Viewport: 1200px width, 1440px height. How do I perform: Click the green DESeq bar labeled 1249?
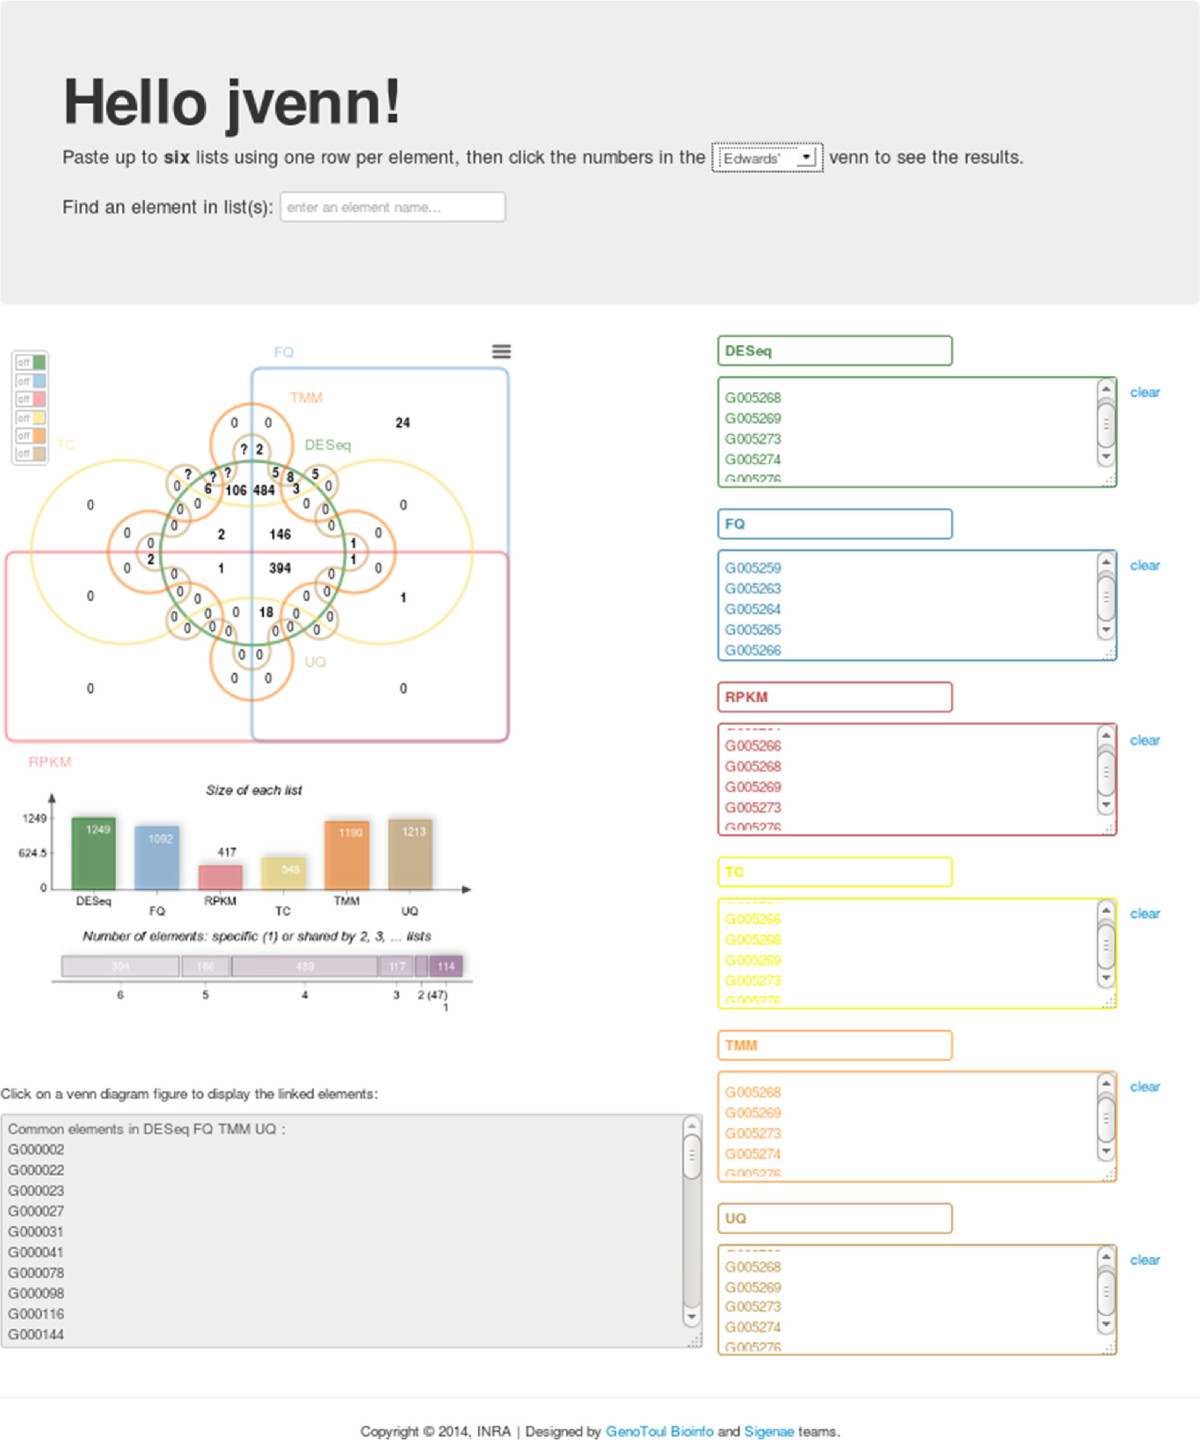tap(94, 853)
